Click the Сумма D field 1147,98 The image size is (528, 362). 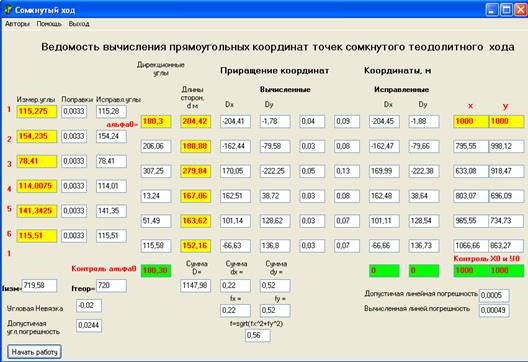click(195, 286)
